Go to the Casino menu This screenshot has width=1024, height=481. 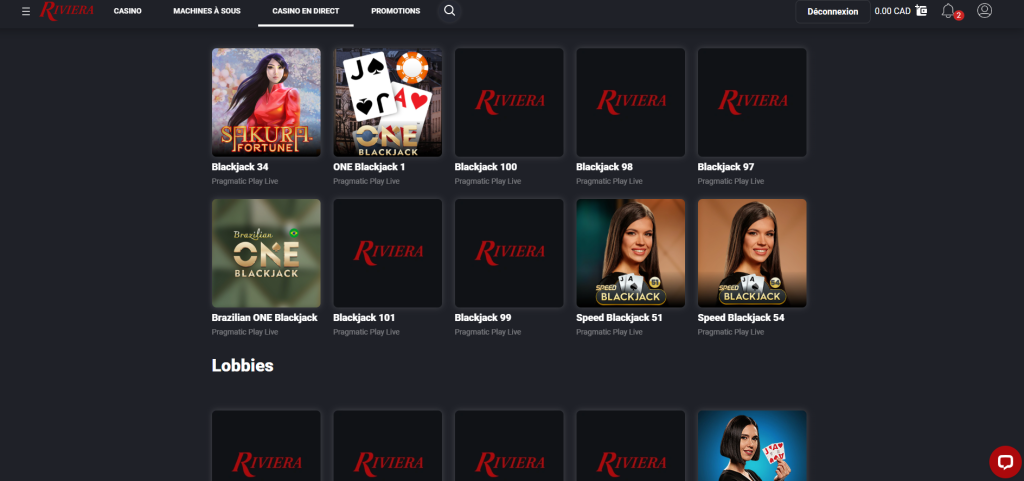click(127, 11)
